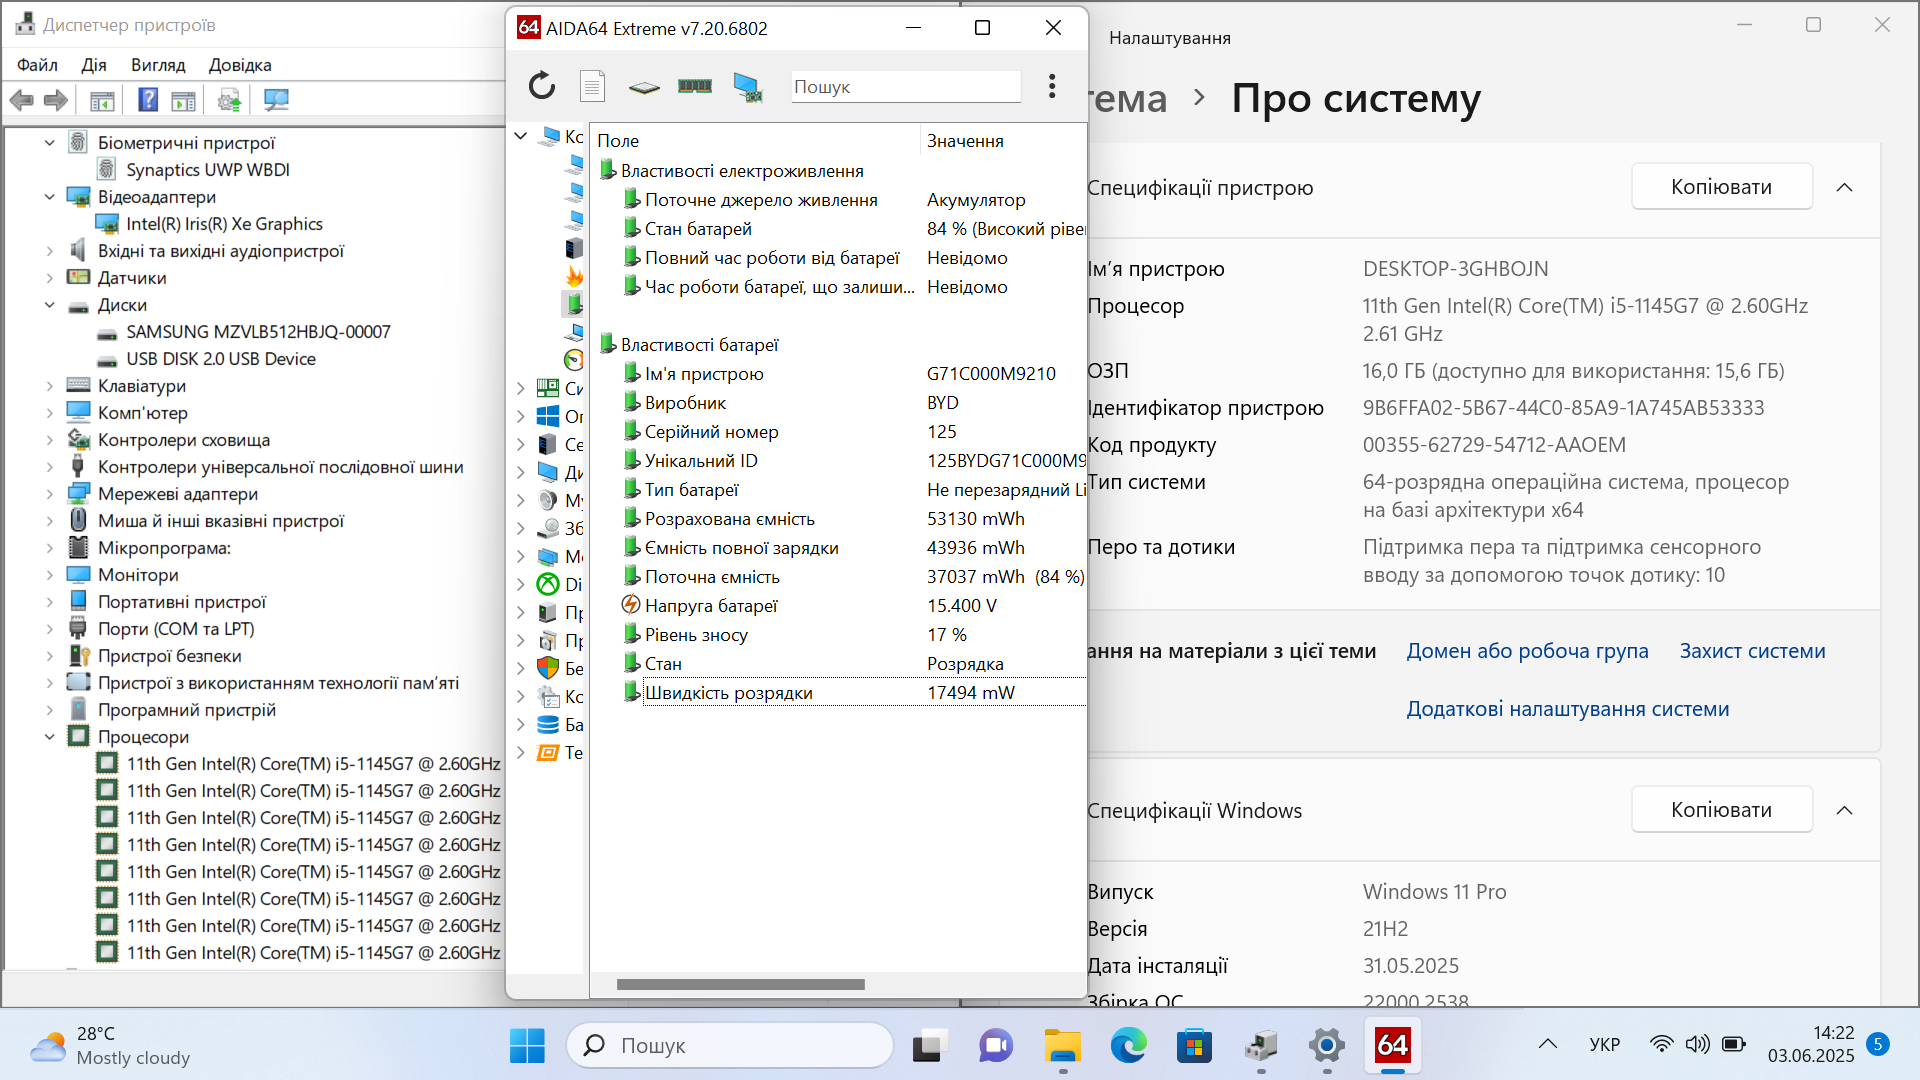Screen dimensions: 1920x1080
Task: Collapse the Відеоадаптери node
Action: (x=49, y=197)
